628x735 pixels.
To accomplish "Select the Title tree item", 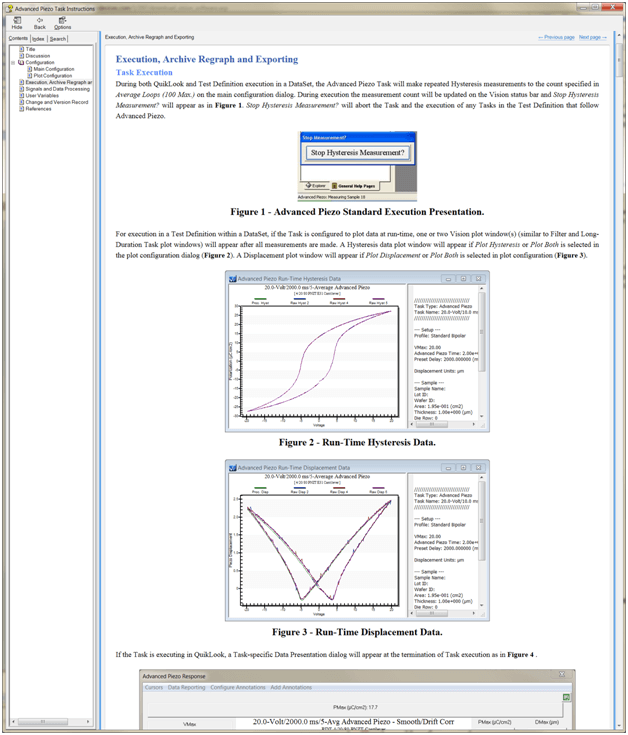I will click(x=30, y=49).
